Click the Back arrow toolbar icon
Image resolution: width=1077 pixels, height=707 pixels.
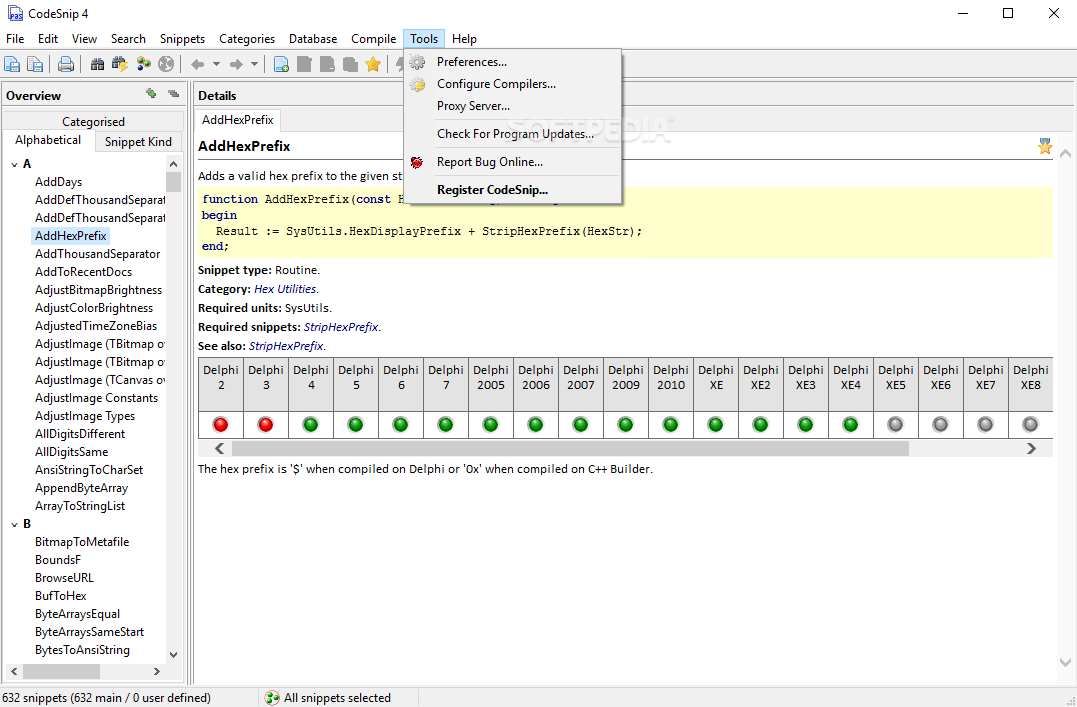click(198, 65)
